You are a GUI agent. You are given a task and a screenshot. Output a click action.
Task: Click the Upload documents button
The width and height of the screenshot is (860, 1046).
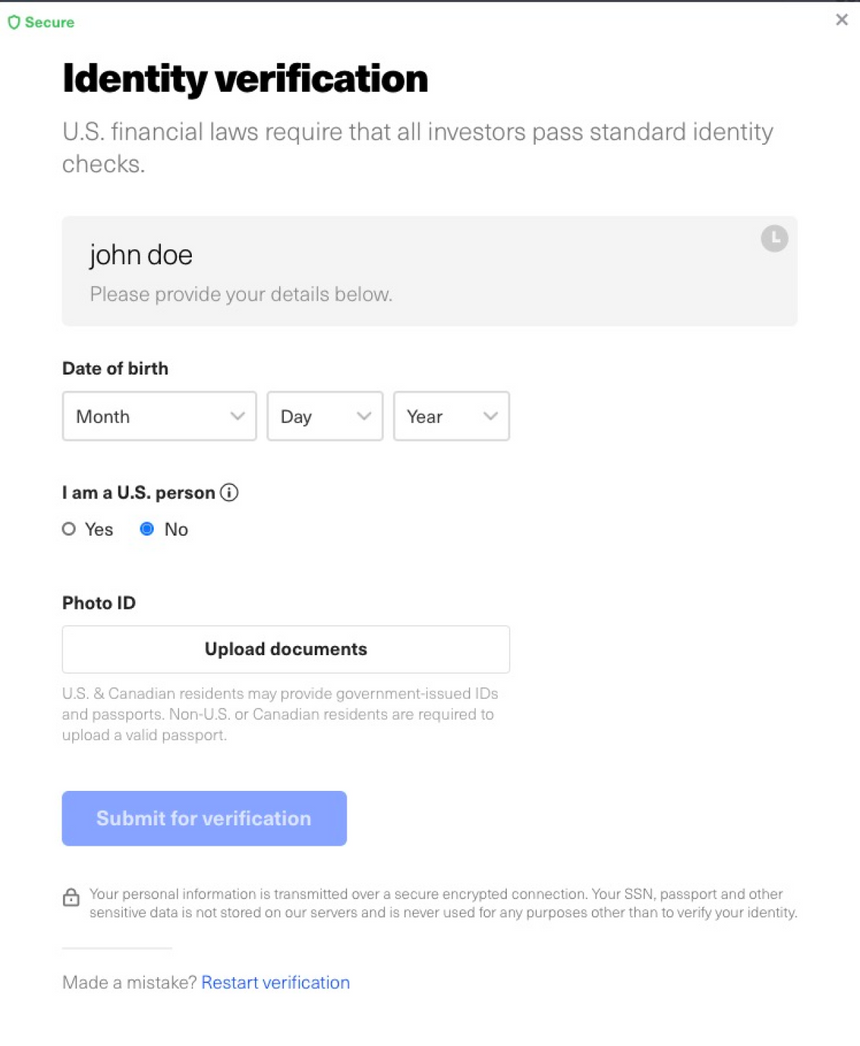click(286, 649)
